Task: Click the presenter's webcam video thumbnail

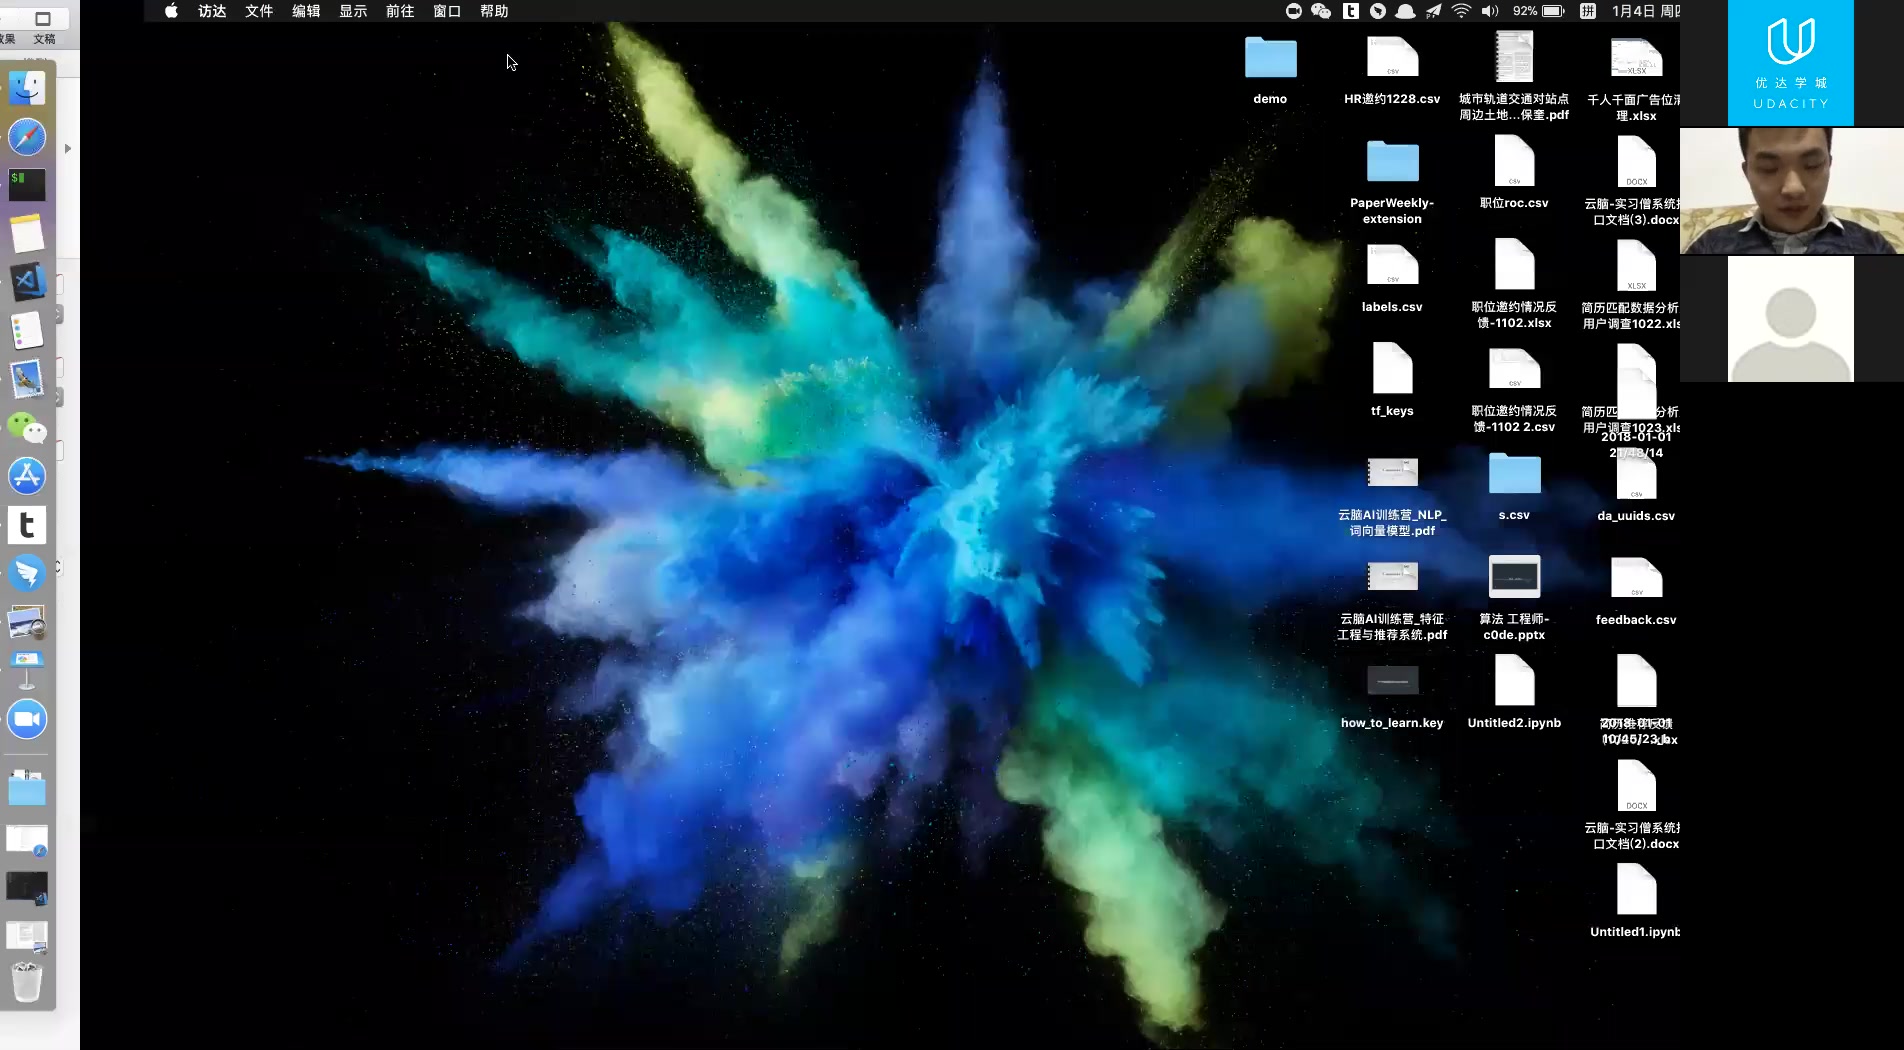Action: point(1792,191)
